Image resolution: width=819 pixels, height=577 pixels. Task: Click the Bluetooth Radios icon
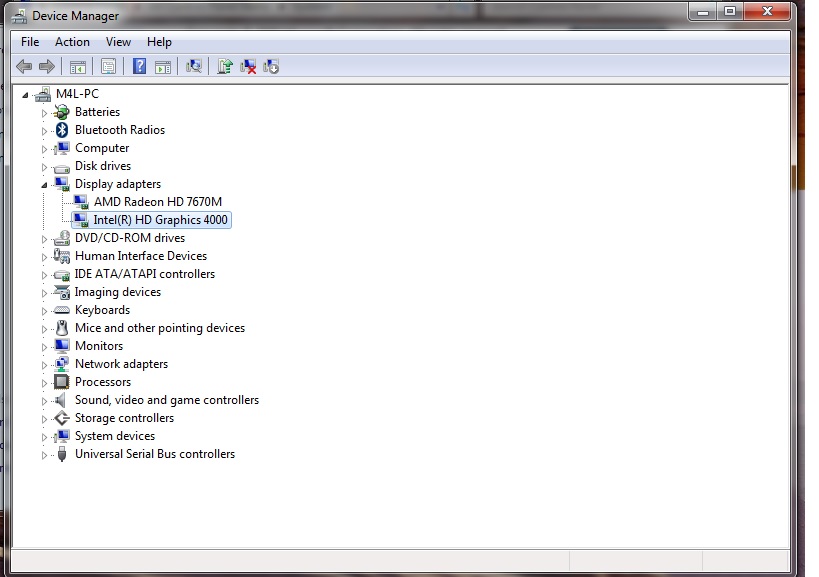coord(62,130)
